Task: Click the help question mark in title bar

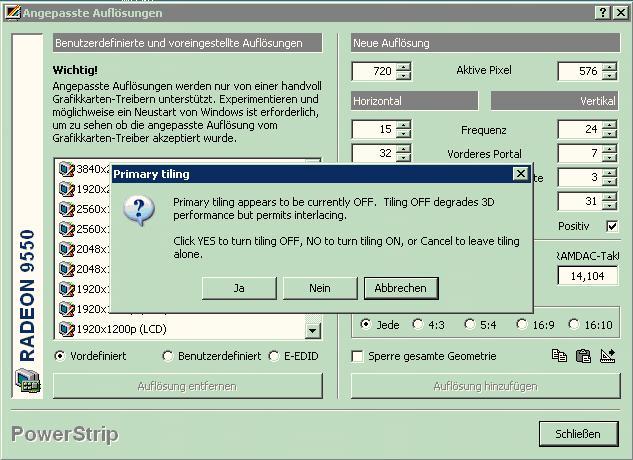Action: [x=602, y=13]
